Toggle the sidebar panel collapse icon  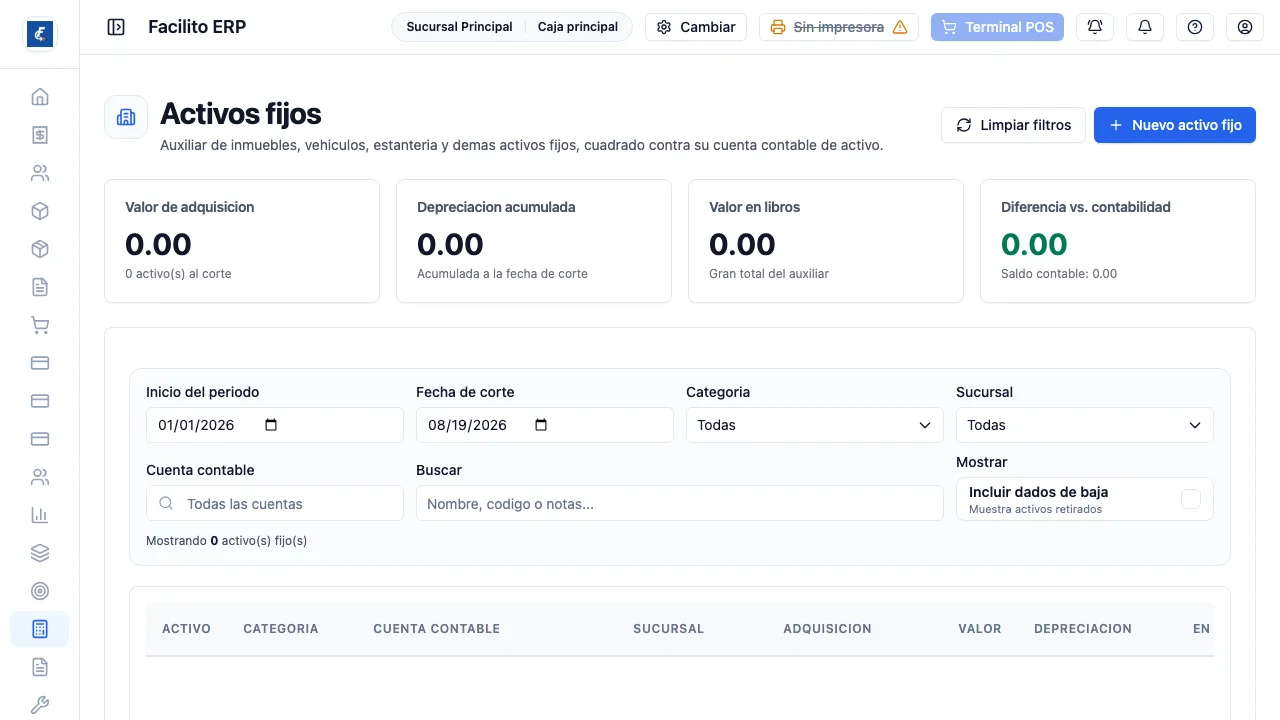tap(116, 27)
